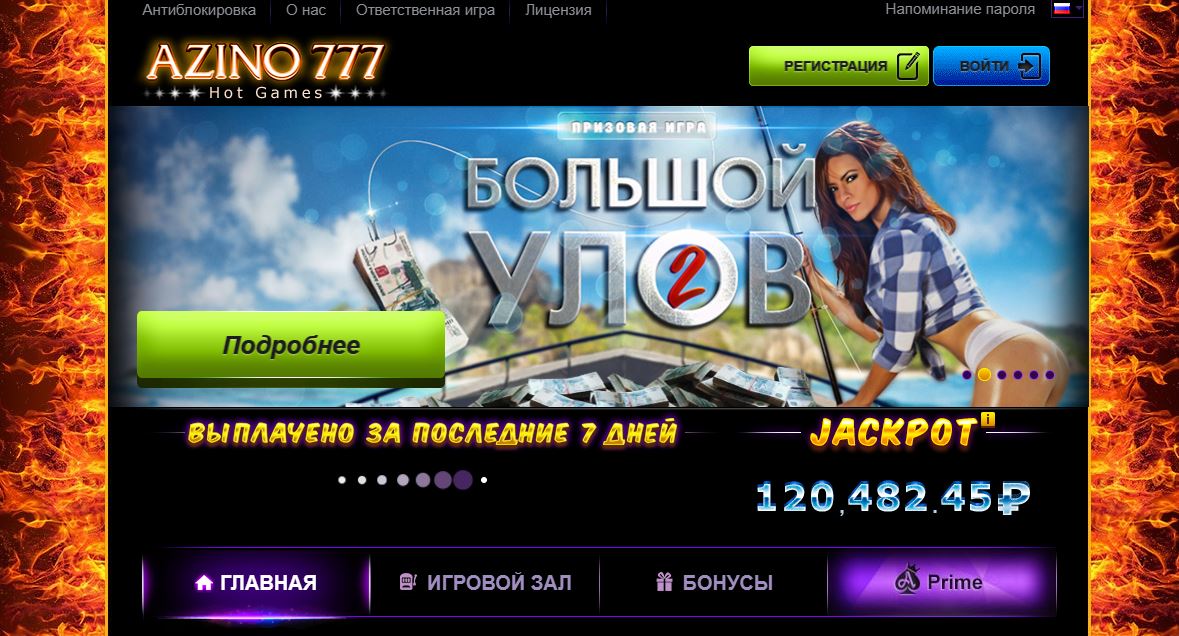Image resolution: width=1179 pixels, height=636 pixels.
Task: Click the arrow next to the language flag
Action: [x=1078, y=9]
